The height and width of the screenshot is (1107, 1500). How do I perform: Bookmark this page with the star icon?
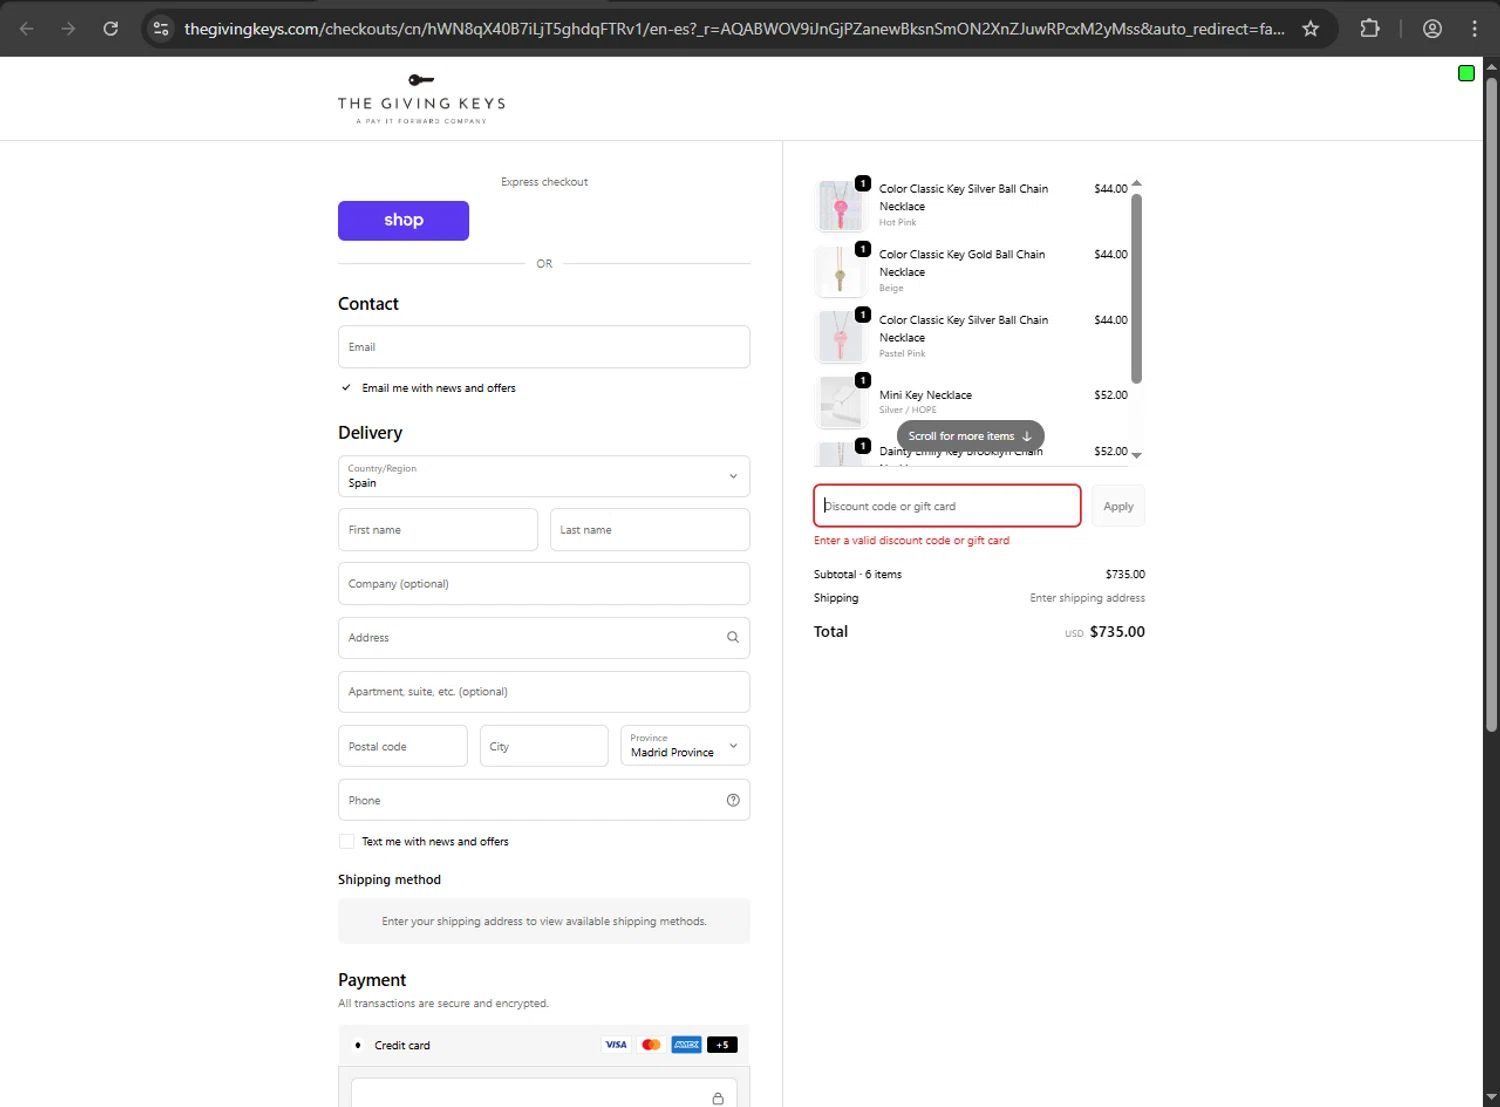[1310, 28]
